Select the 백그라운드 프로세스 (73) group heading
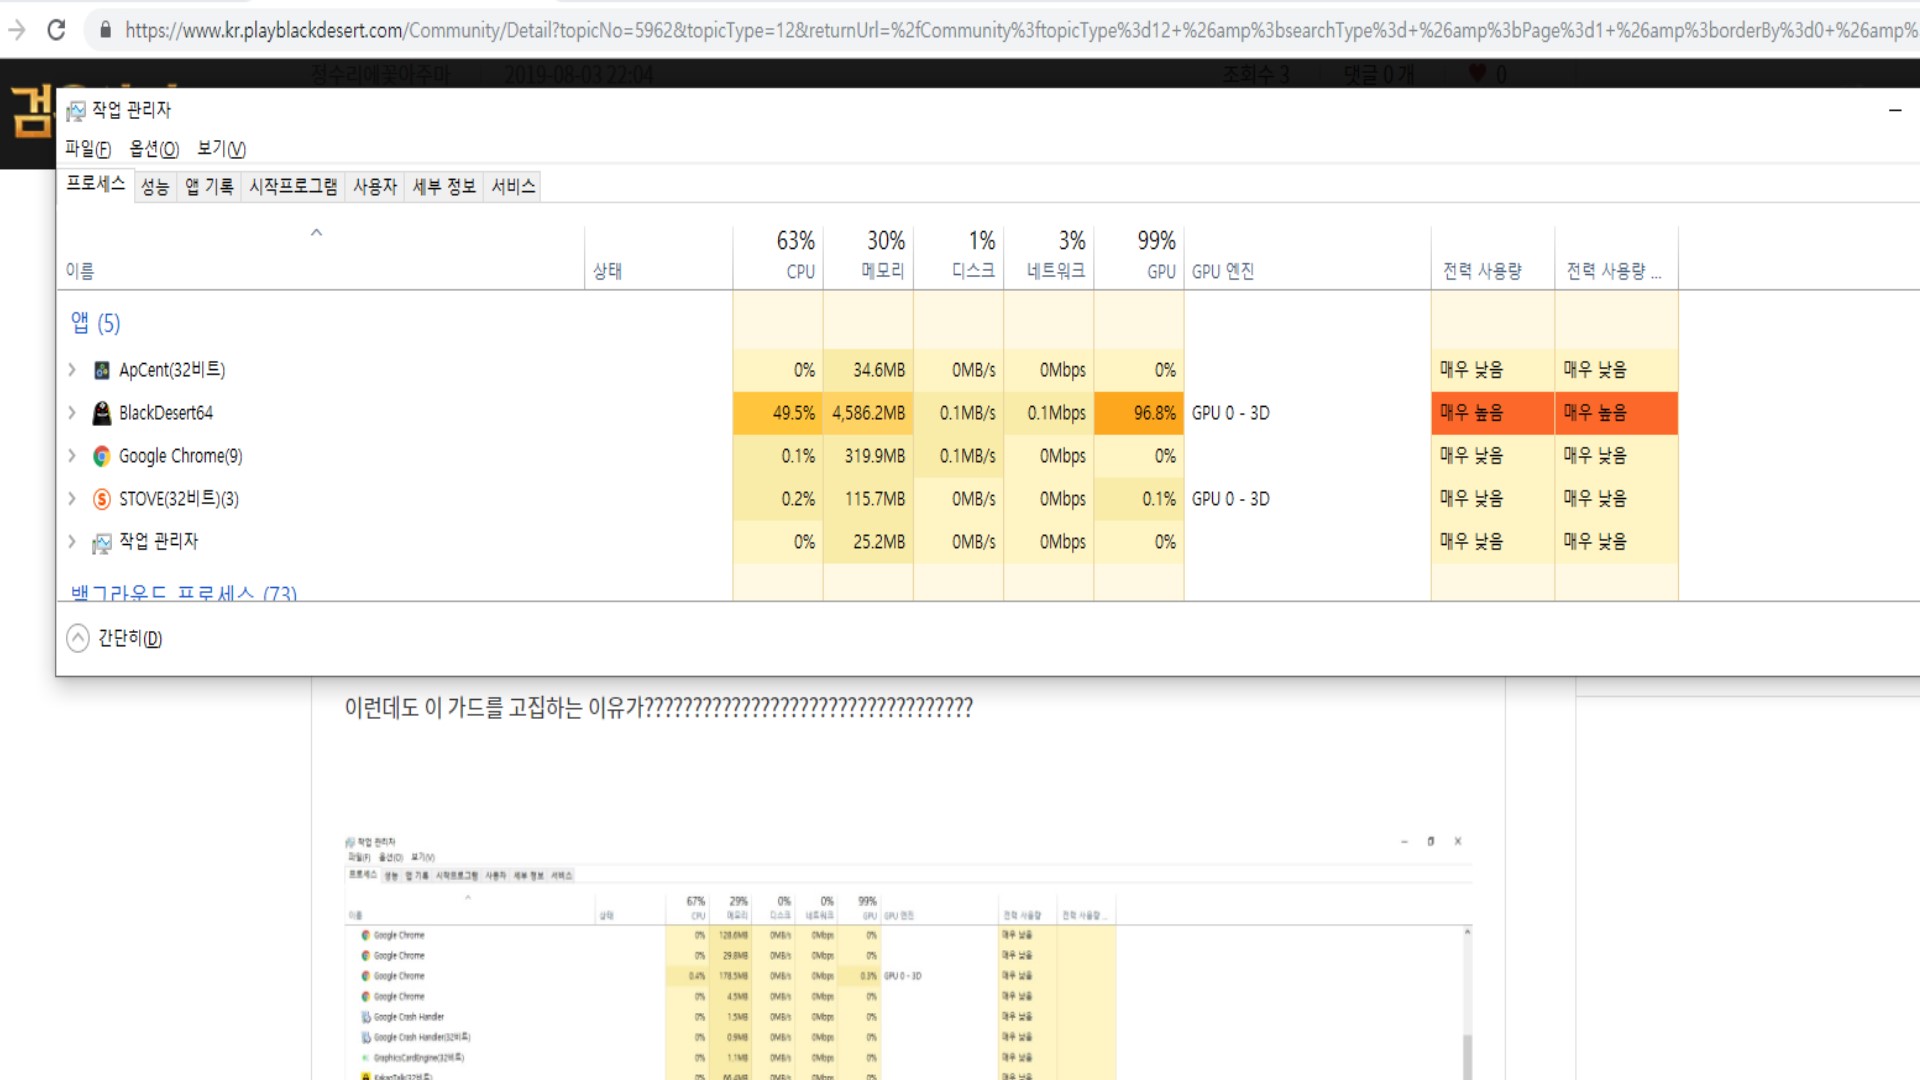 pyautogui.click(x=184, y=592)
